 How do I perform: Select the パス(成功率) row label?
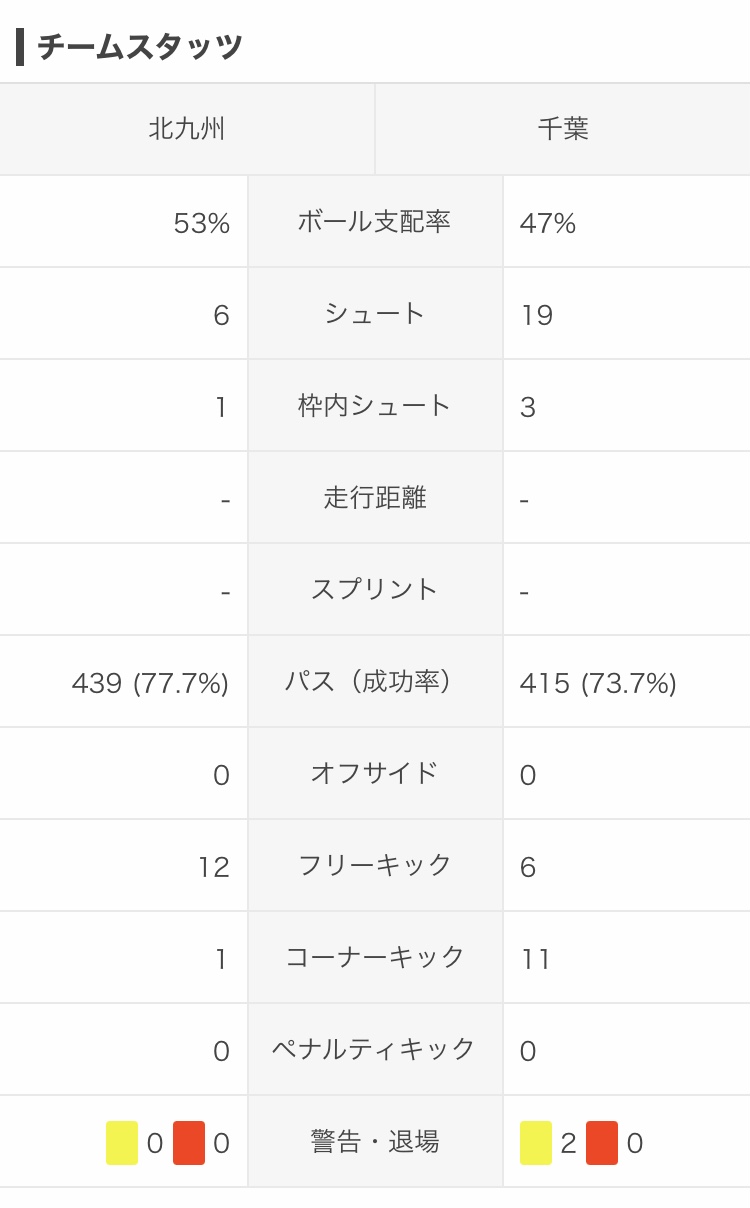(375, 682)
